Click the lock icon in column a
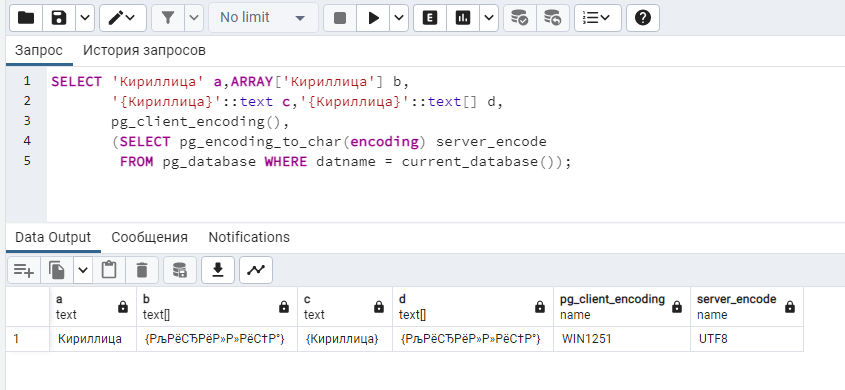 tap(123, 307)
